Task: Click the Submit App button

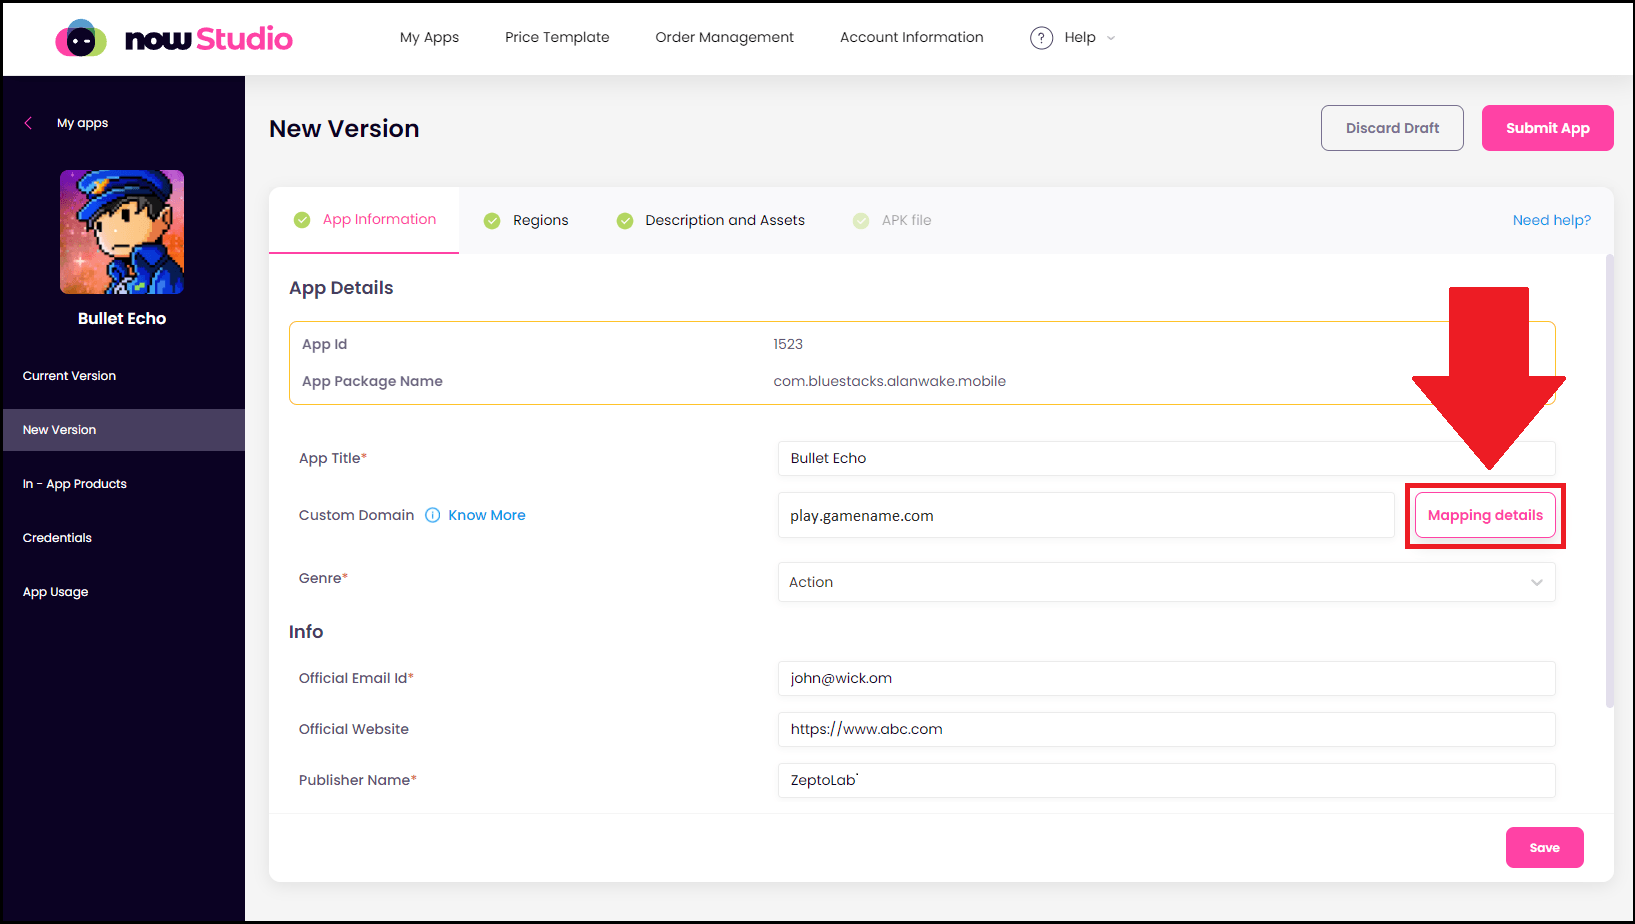Action: click(x=1547, y=128)
